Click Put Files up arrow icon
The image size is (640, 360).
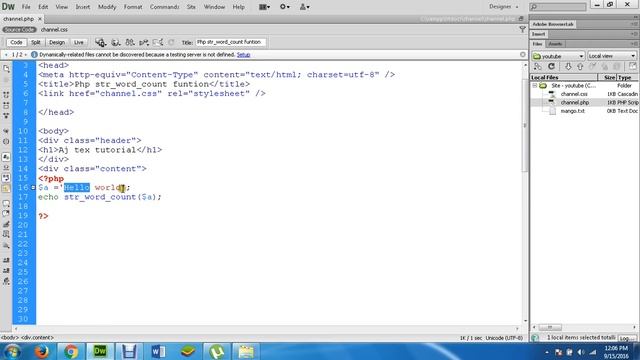(x=580, y=67)
